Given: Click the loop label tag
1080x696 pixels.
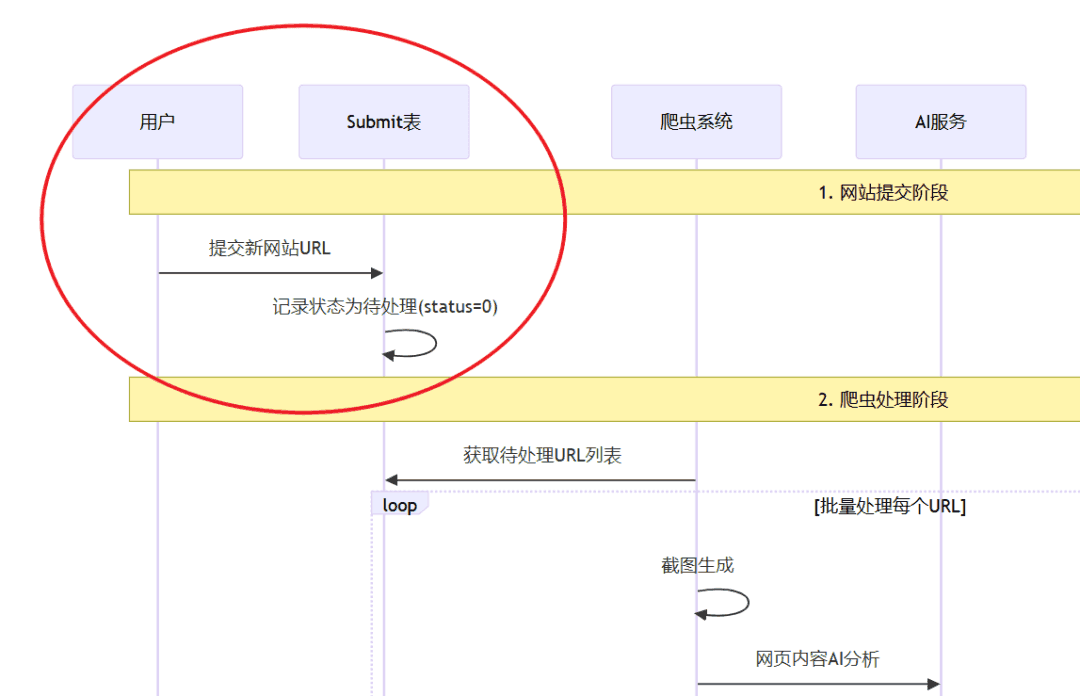Looking at the screenshot, I should (399, 504).
